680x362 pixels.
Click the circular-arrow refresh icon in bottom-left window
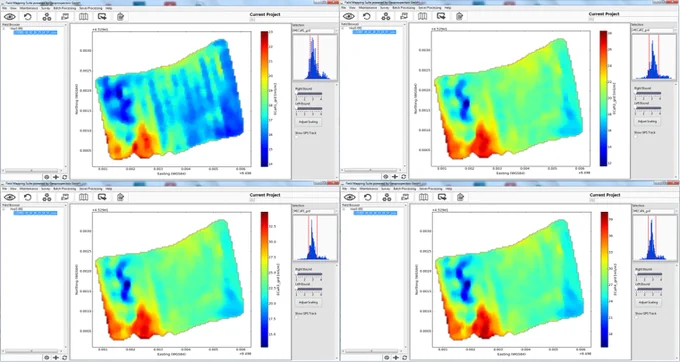coord(28,197)
